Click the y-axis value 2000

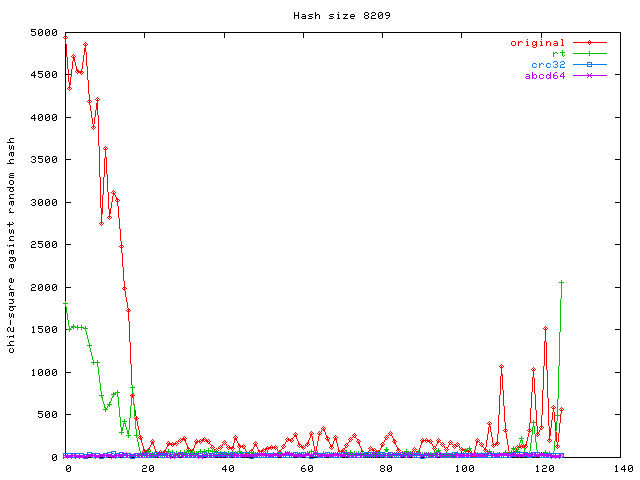[44, 287]
